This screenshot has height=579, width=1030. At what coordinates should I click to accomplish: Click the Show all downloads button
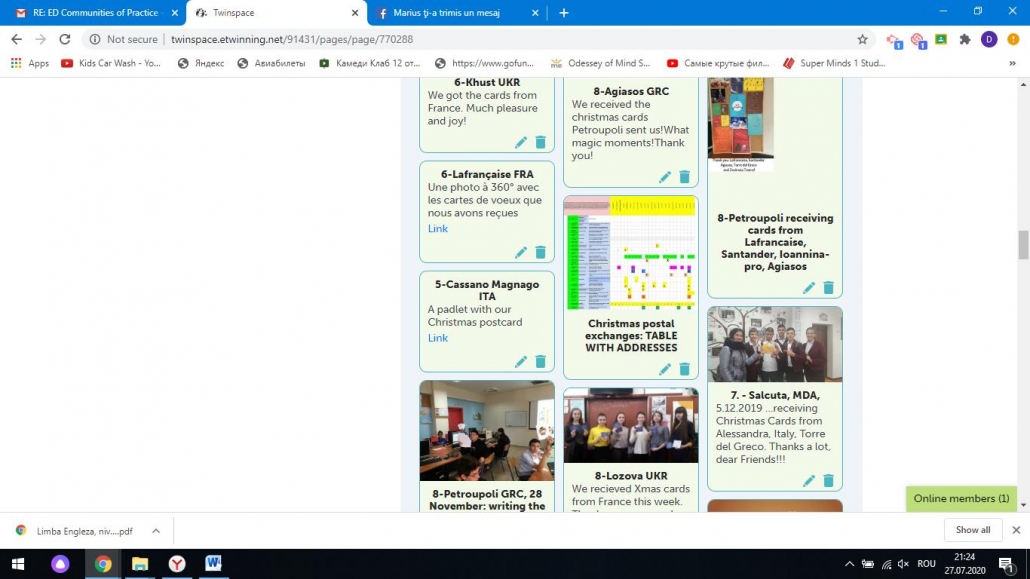[973, 530]
